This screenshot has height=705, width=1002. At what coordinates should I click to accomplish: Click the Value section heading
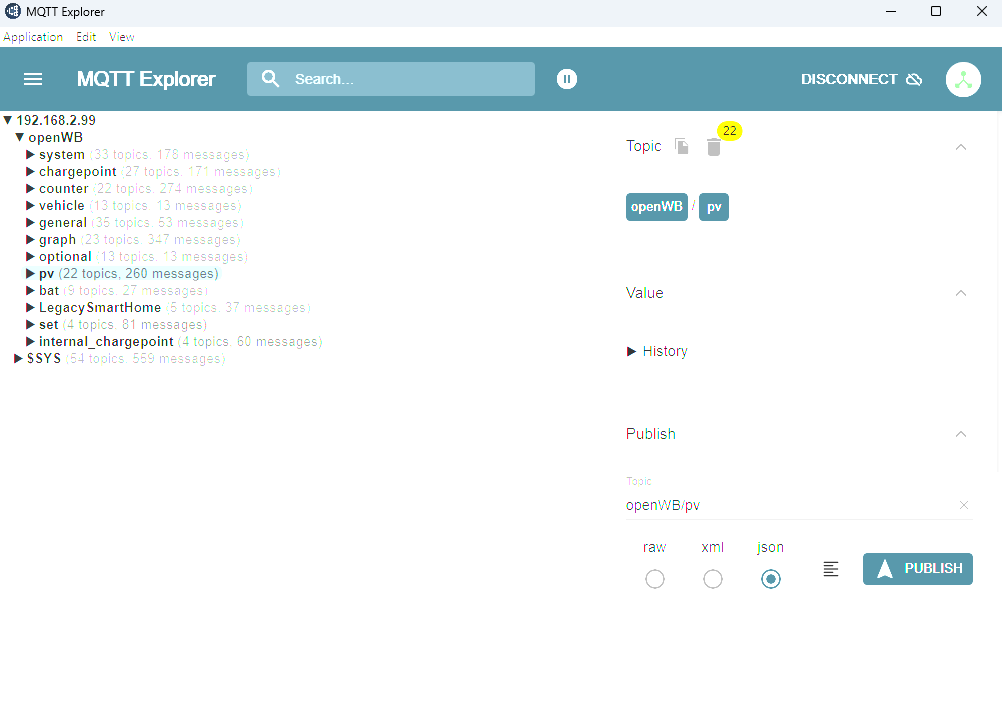coord(645,293)
